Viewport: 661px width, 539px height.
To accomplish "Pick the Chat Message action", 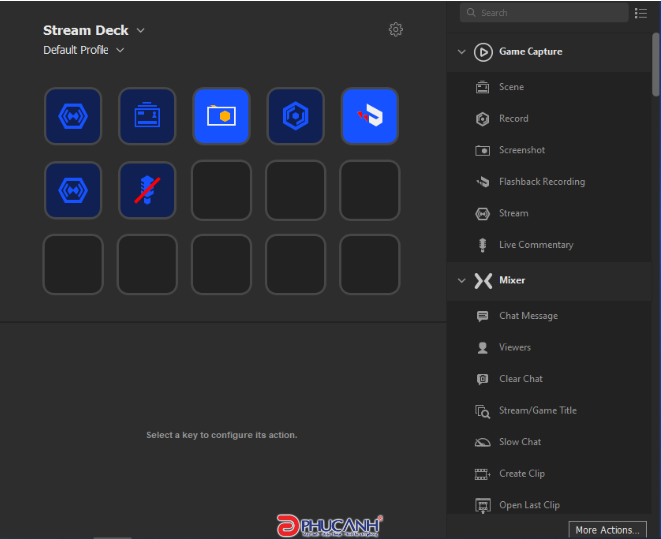I will [x=549, y=316].
